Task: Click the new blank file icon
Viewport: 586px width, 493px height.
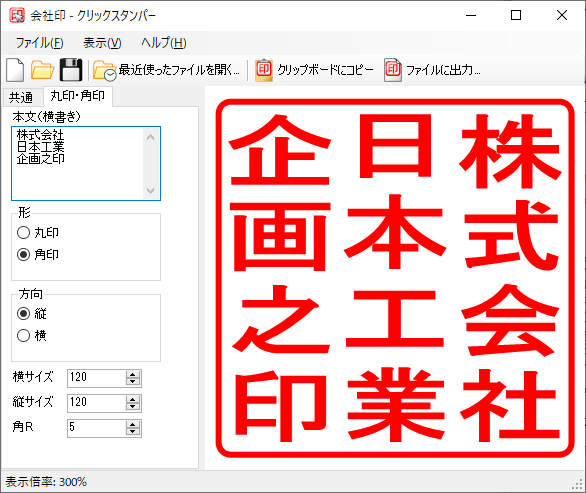Action: pyautogui.click(x=15, y=70)
